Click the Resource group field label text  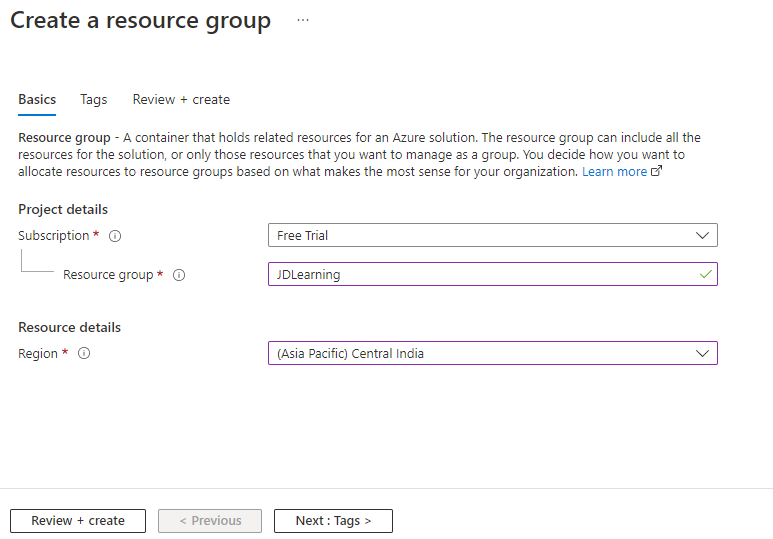tap(108, 275)
